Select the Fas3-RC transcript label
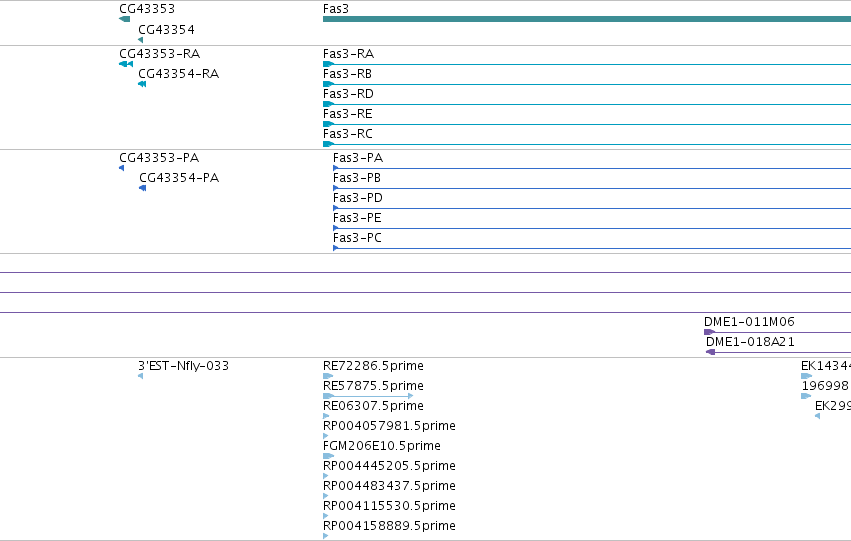Viewport: 851px width, 541px height. pyautogui.click(x=348, y=134)
